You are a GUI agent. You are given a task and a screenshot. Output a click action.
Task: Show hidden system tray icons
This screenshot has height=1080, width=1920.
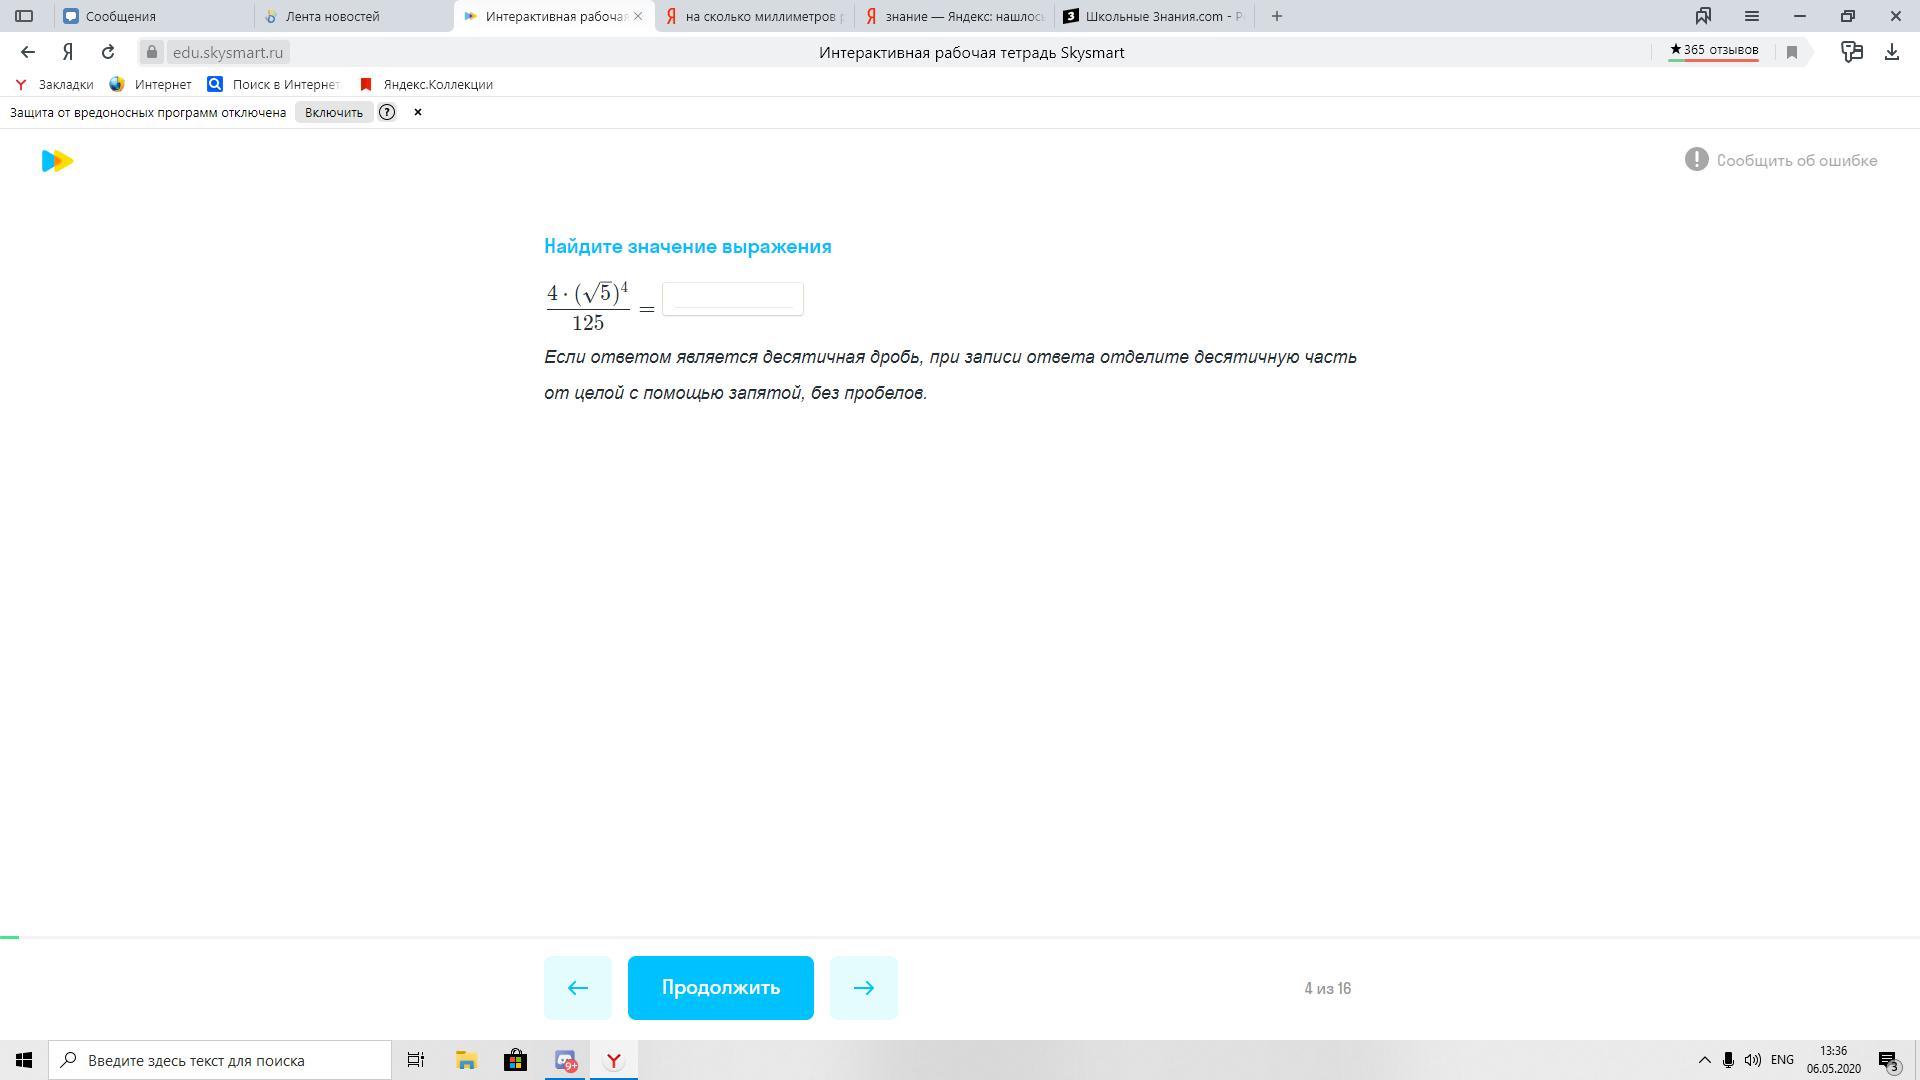click(x=1705, y=1060)
